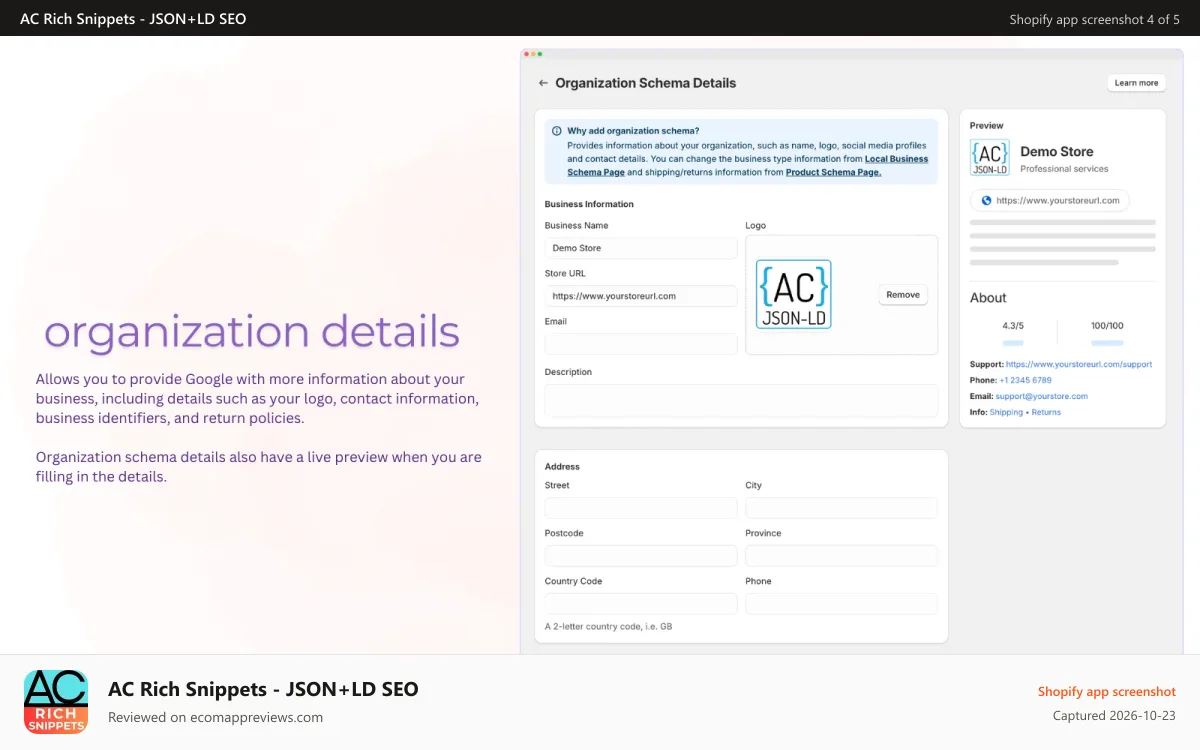Open the Returns link in preview Info
Viewport: 1200px width, 750px height.
1046,412
